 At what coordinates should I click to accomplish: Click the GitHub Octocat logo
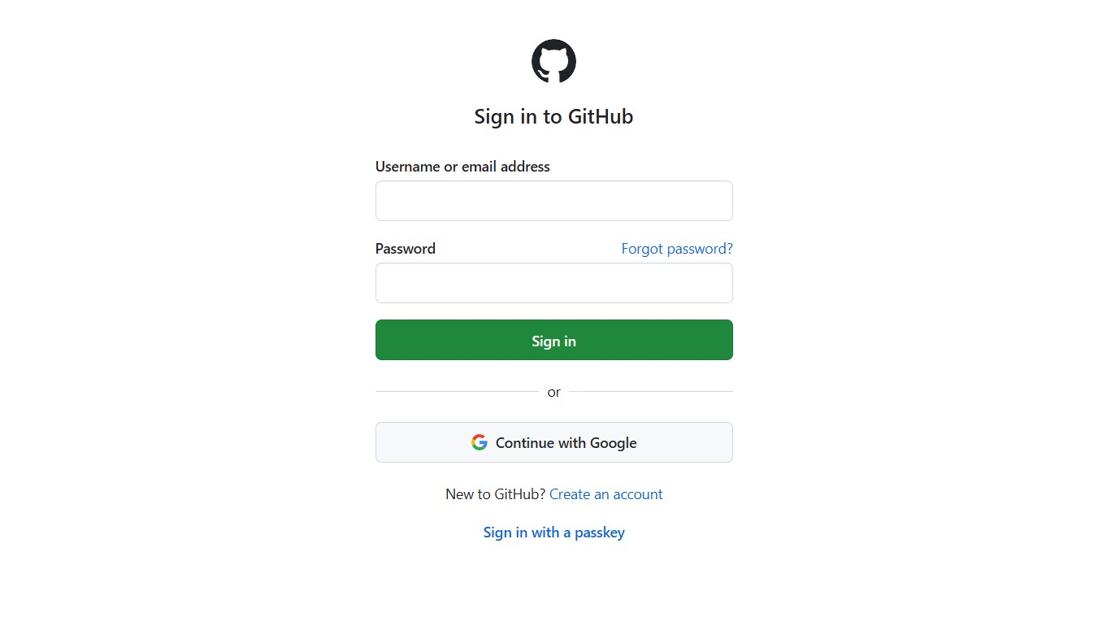553,61
